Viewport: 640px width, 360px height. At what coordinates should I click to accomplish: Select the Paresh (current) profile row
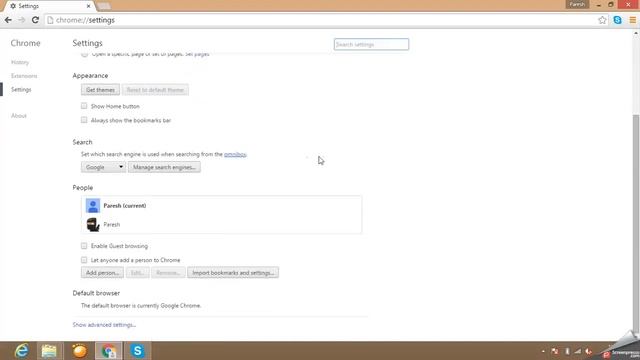[221, 205]
